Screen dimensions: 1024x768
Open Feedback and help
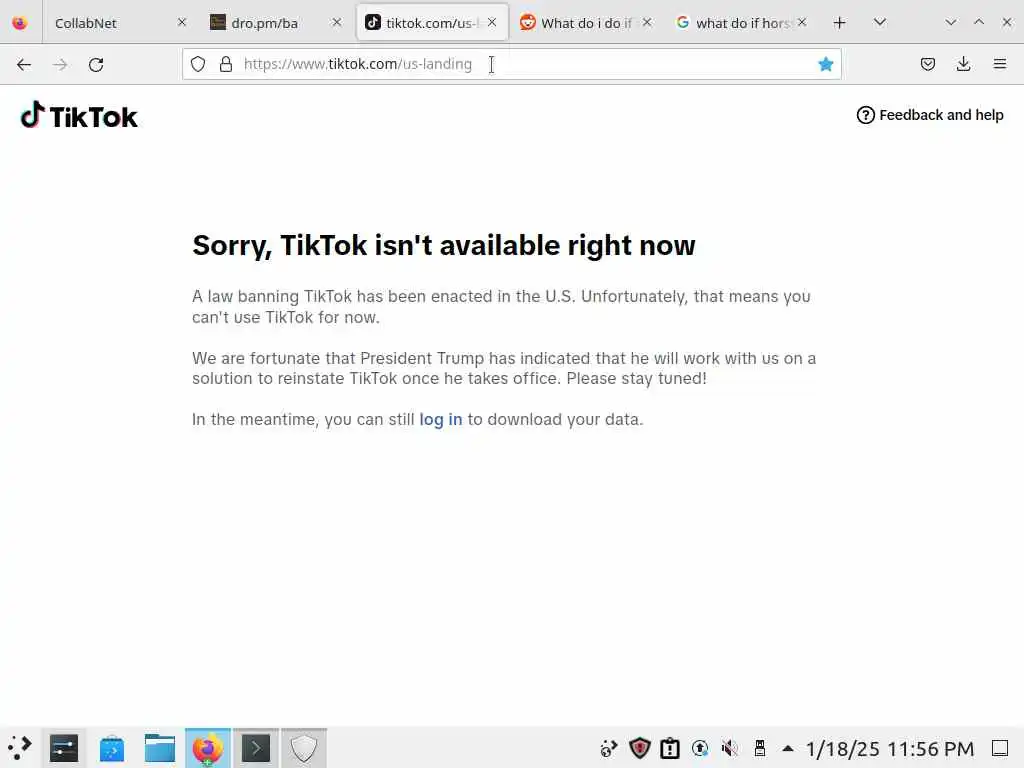pyautogui.click(x=930, y=115)
